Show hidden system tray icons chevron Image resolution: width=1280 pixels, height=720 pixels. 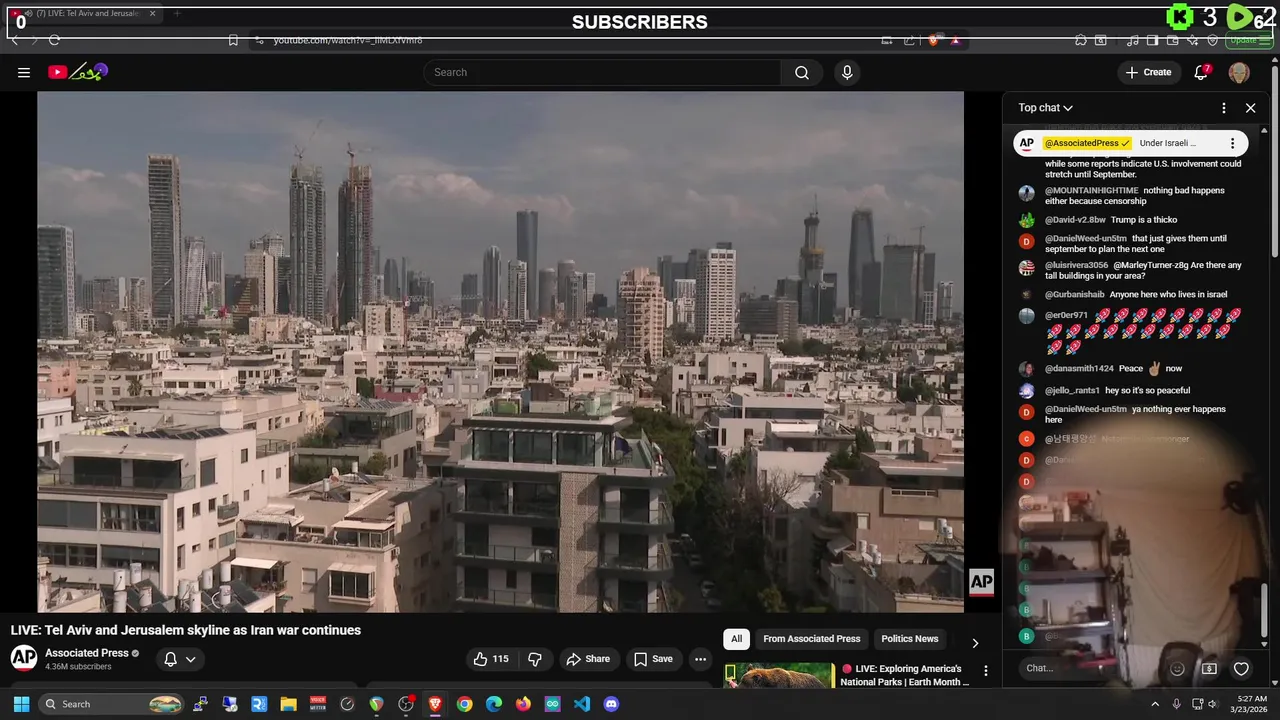pos(1155,704)
